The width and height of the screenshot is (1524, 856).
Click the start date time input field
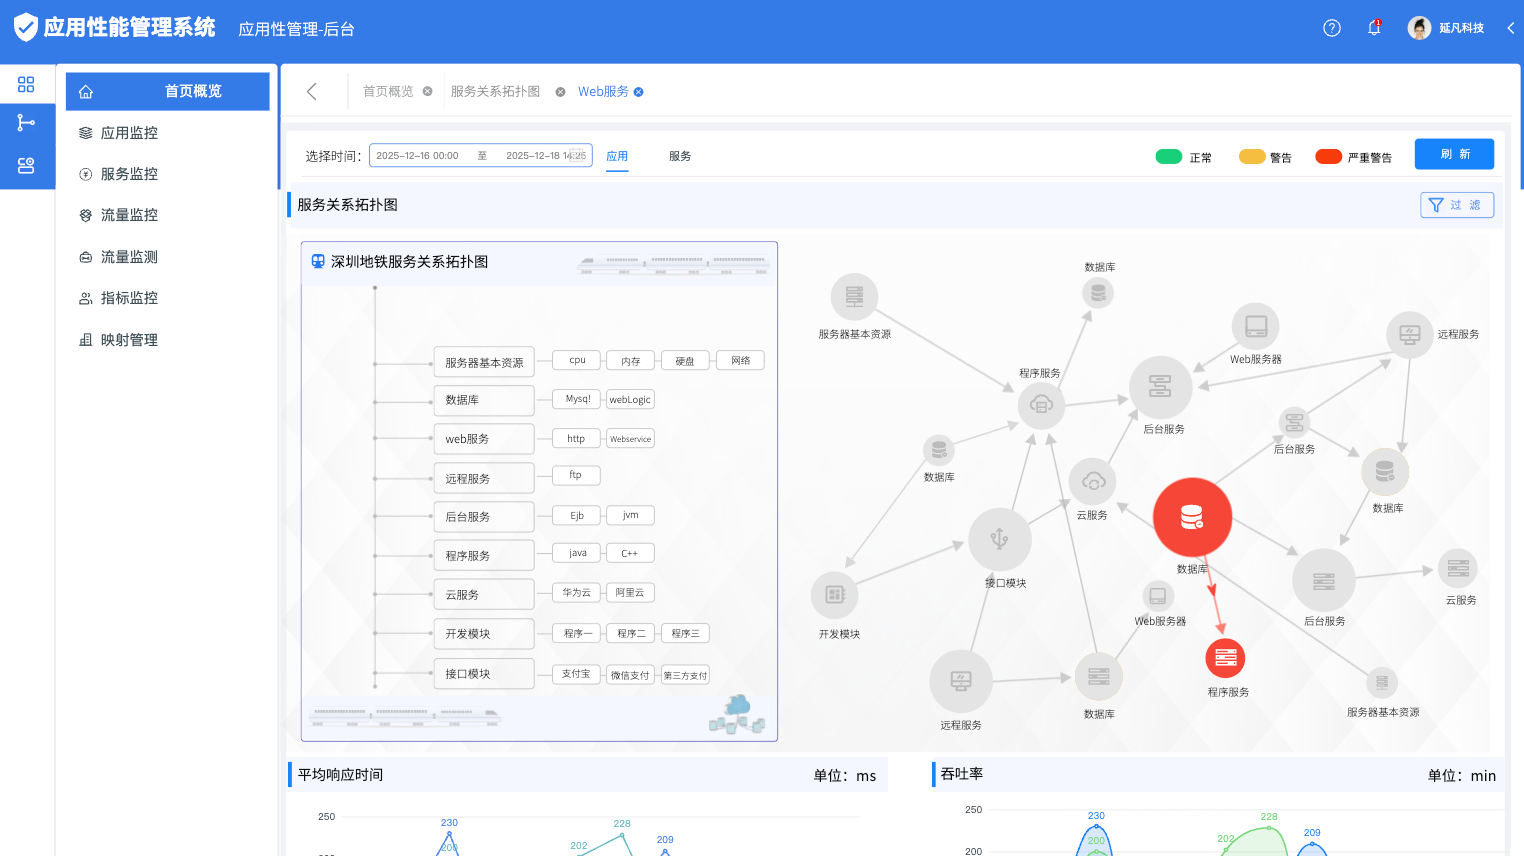tap(418, 156)
